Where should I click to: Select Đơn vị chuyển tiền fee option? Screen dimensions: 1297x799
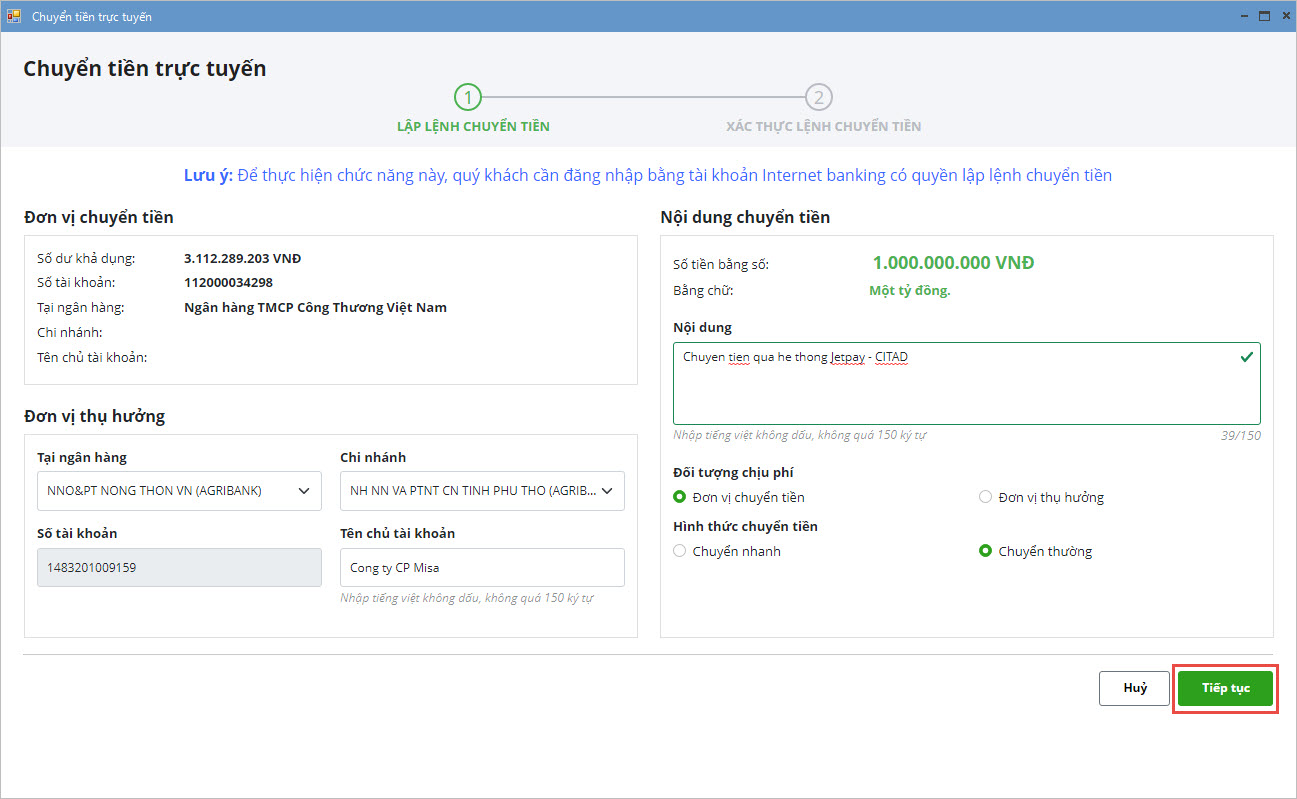(x=680, y=497)
